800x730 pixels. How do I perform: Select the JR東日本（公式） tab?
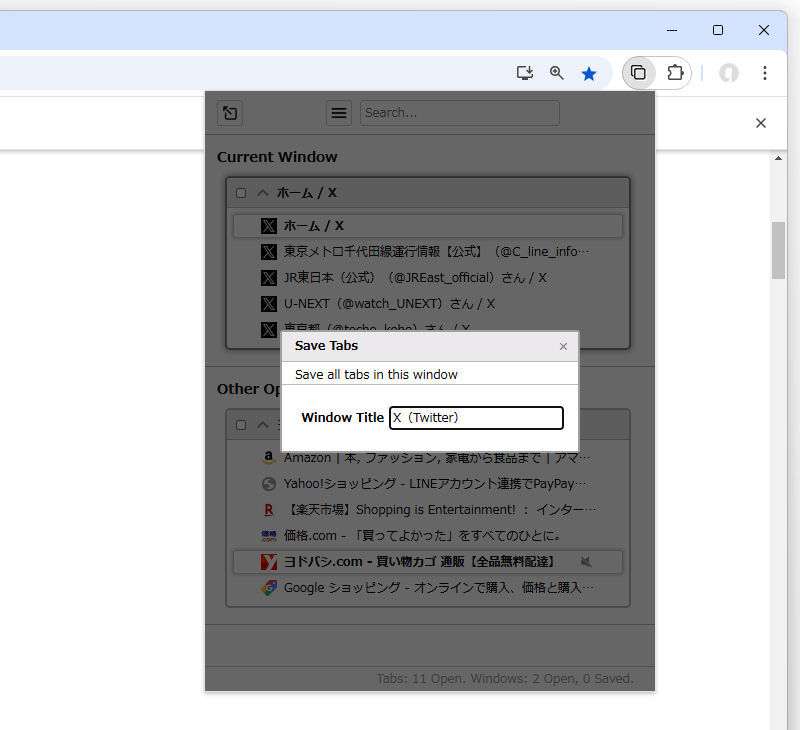coord(428,278)
